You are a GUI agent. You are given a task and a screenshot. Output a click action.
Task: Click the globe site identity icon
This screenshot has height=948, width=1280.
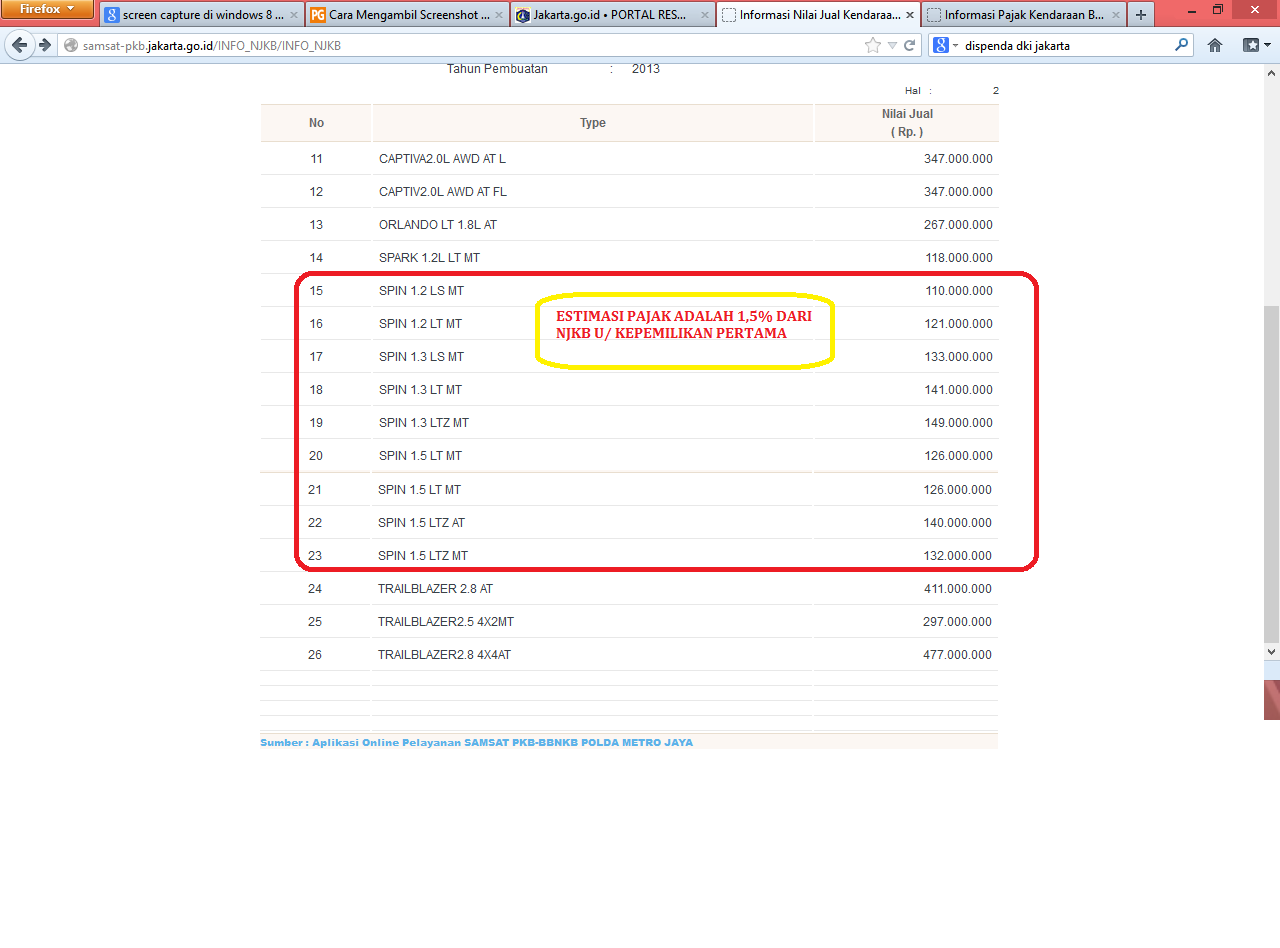(x=70, y=45)
